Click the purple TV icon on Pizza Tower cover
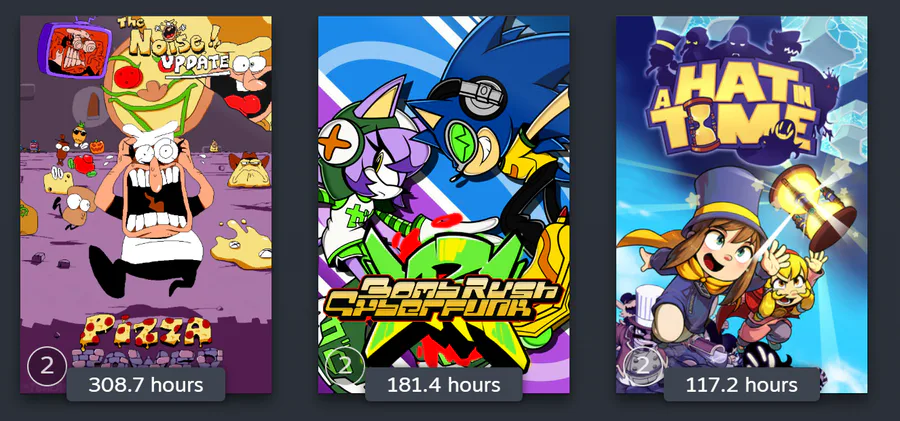The image size is (900, 421). pos(75,48)
